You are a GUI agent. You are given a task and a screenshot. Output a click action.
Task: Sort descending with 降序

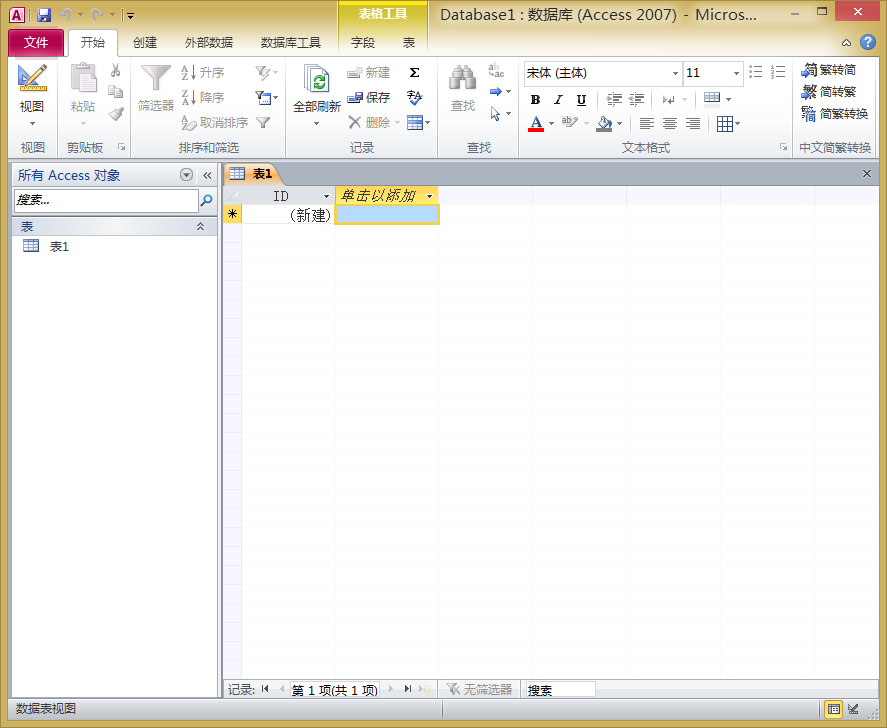pos(203,97)
